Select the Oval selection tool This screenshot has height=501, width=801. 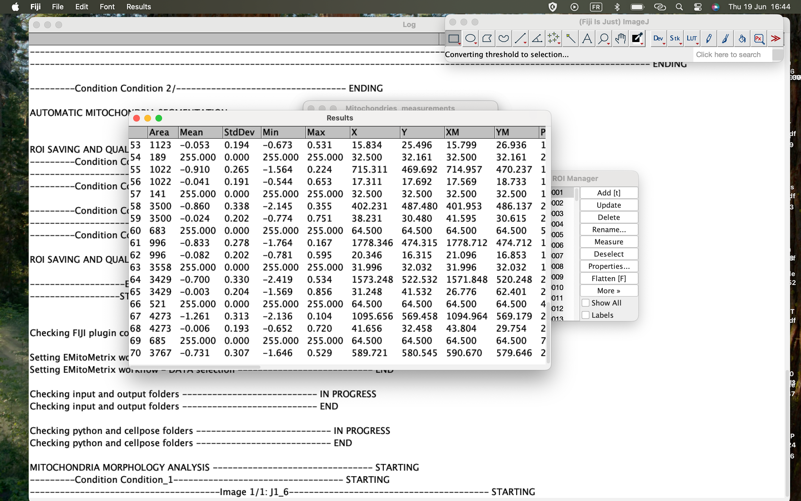pyautogui.click(x=470, y=38)
